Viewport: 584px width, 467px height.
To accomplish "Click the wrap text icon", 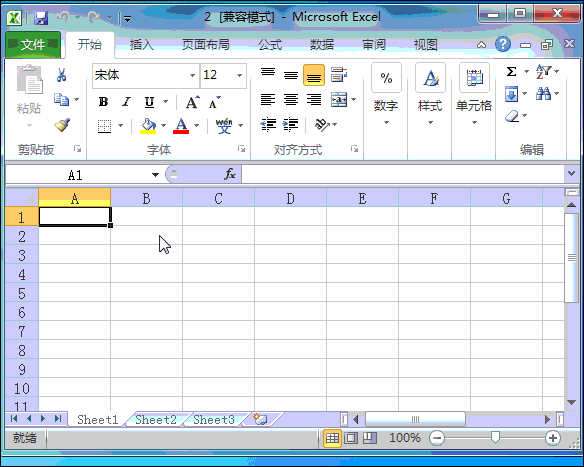I will tap(339, 74).
